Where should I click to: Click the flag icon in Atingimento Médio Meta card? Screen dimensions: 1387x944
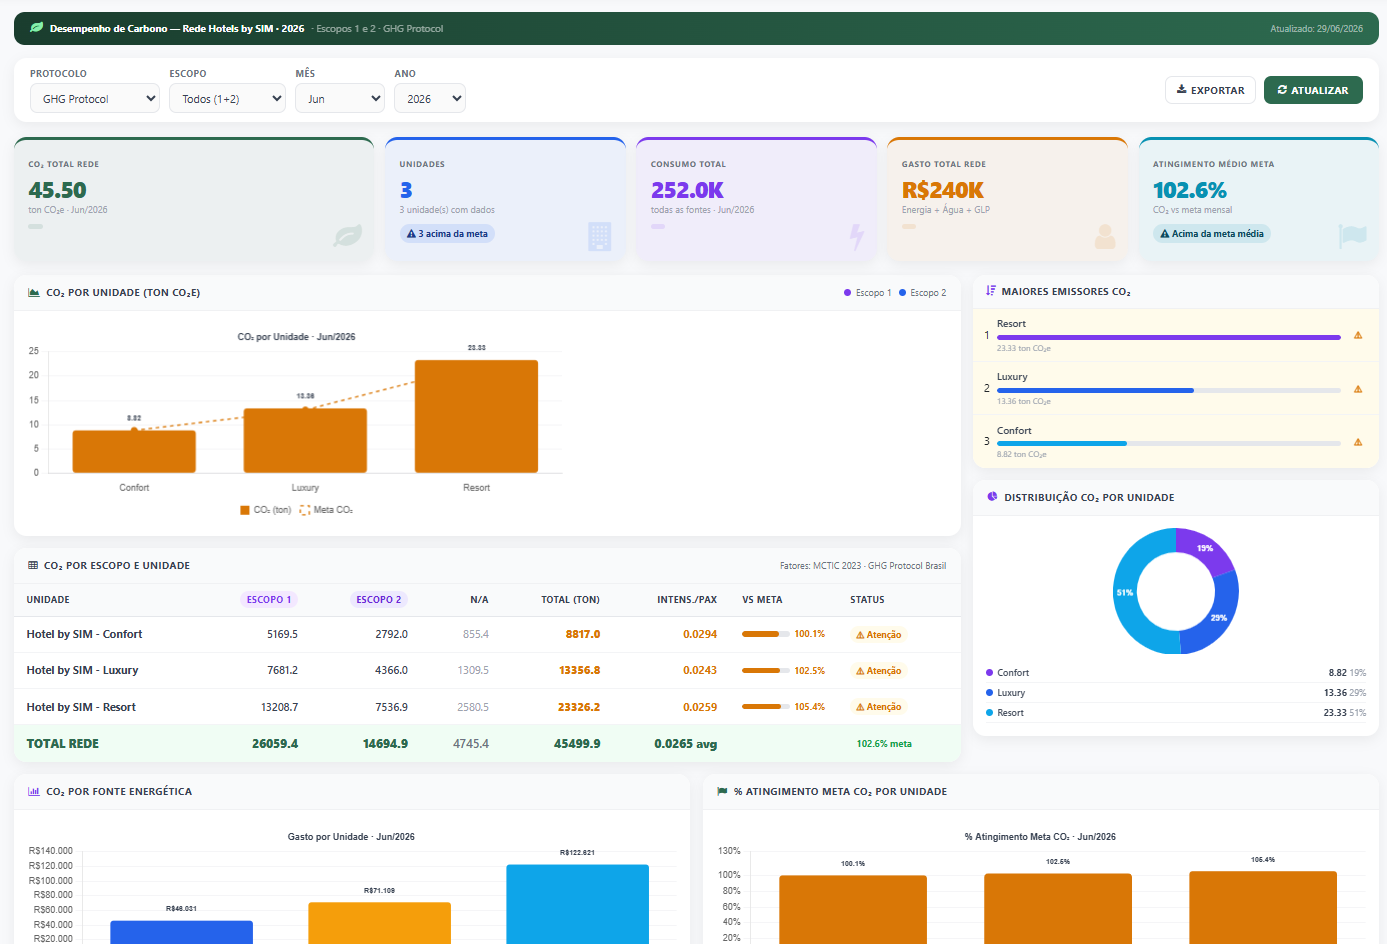(1352, 236)
